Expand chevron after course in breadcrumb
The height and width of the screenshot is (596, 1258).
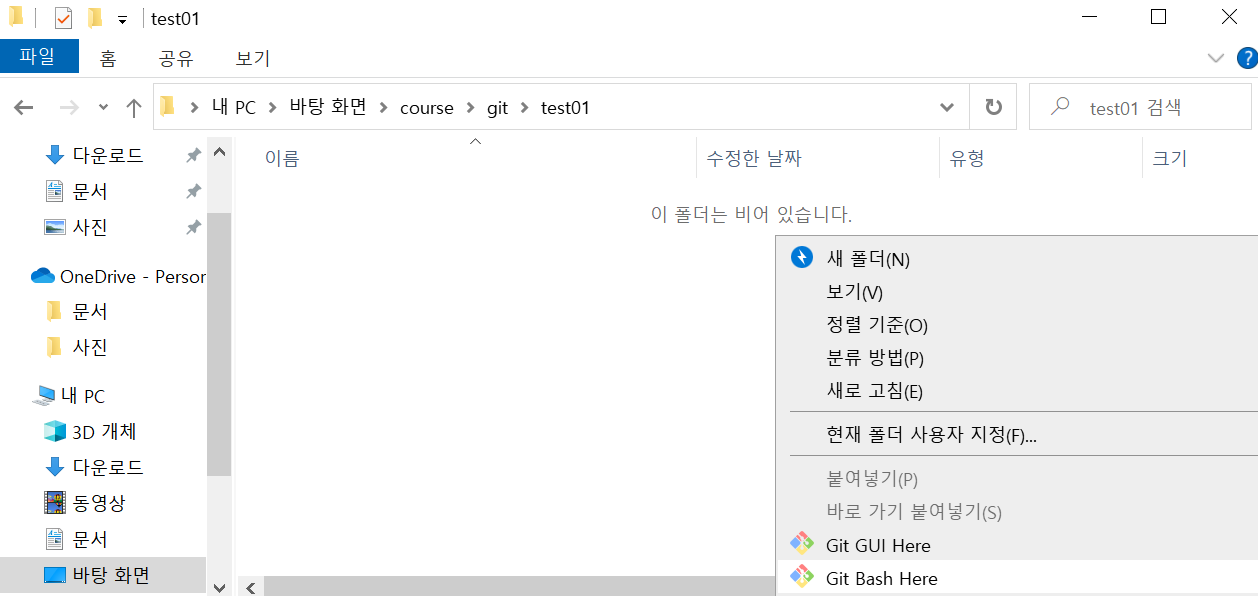point(470,107)
